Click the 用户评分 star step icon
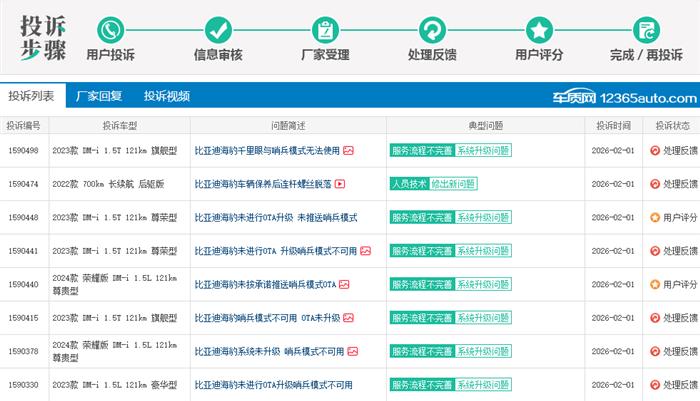 coord(539,30)
